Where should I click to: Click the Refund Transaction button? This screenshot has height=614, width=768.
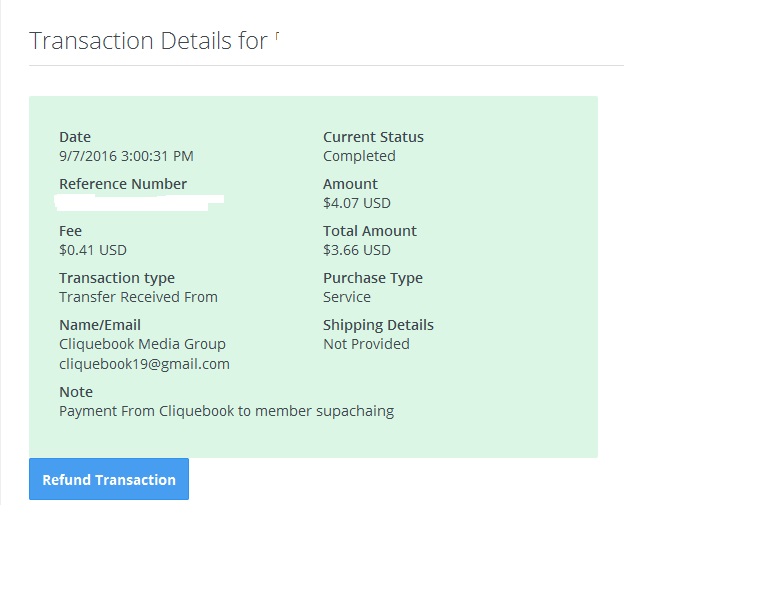coord(109,479)
